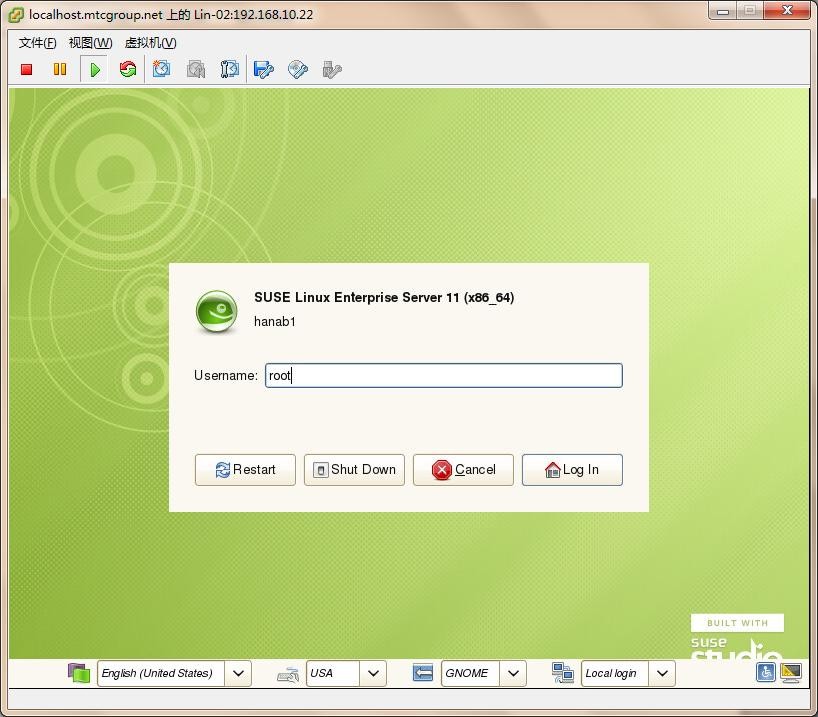Click the SUSE Linux Enterprise Server 11 title
The height and width of the screenshot is (717, 818).
(x=384, y=297)
